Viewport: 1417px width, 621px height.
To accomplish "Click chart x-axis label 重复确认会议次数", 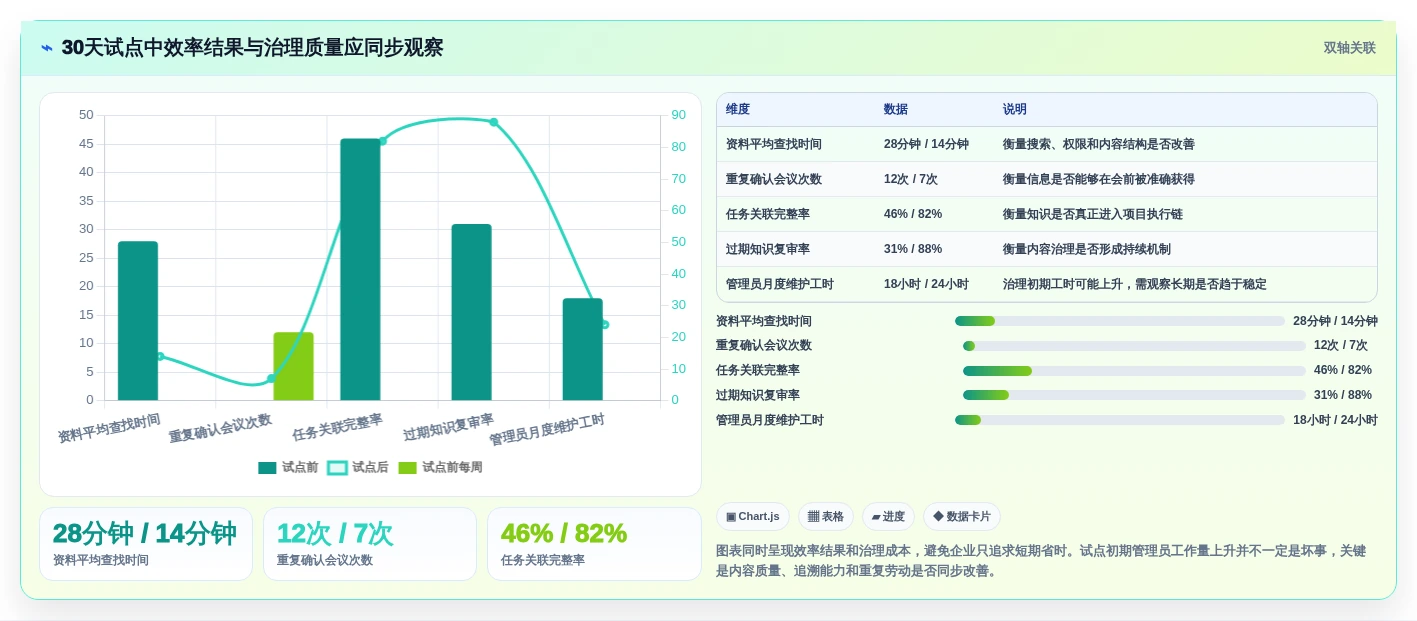I will click(x=220, y=429).
